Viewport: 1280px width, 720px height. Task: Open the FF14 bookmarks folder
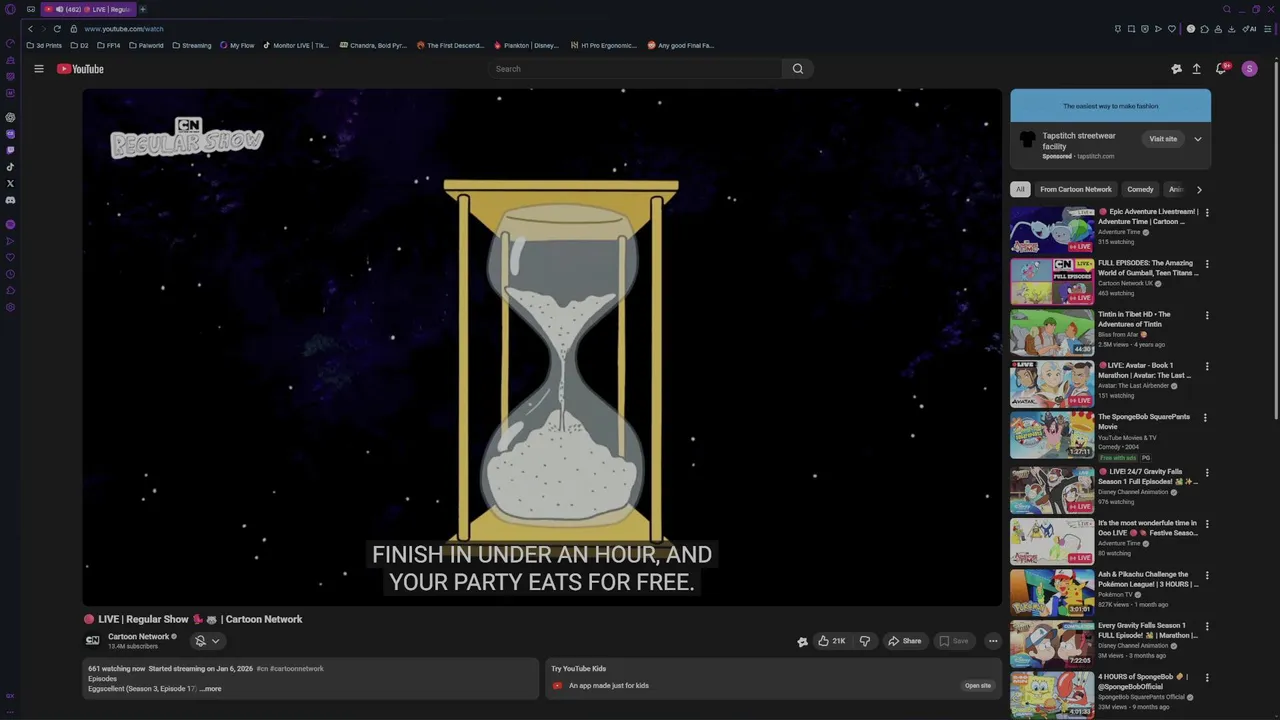[108, 45]
